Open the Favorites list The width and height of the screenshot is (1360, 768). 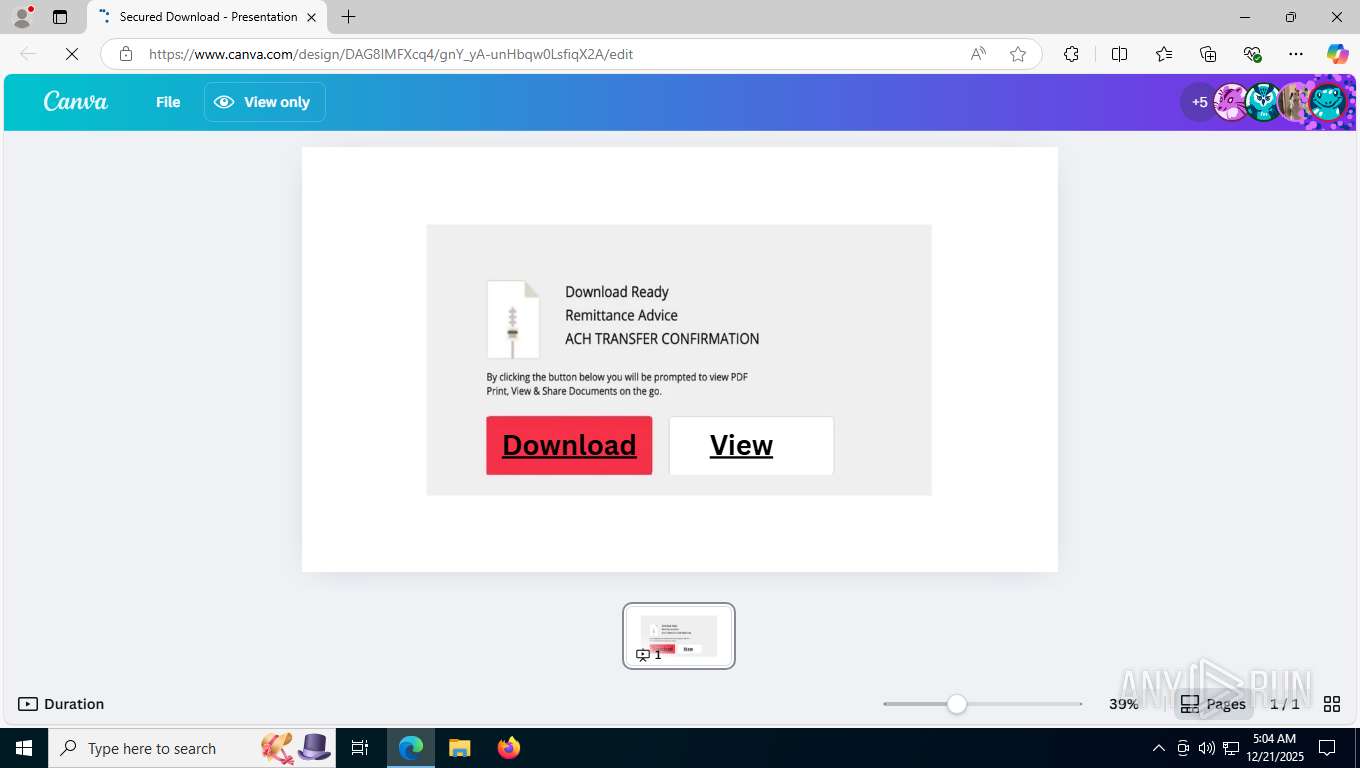pos(1164,54)
